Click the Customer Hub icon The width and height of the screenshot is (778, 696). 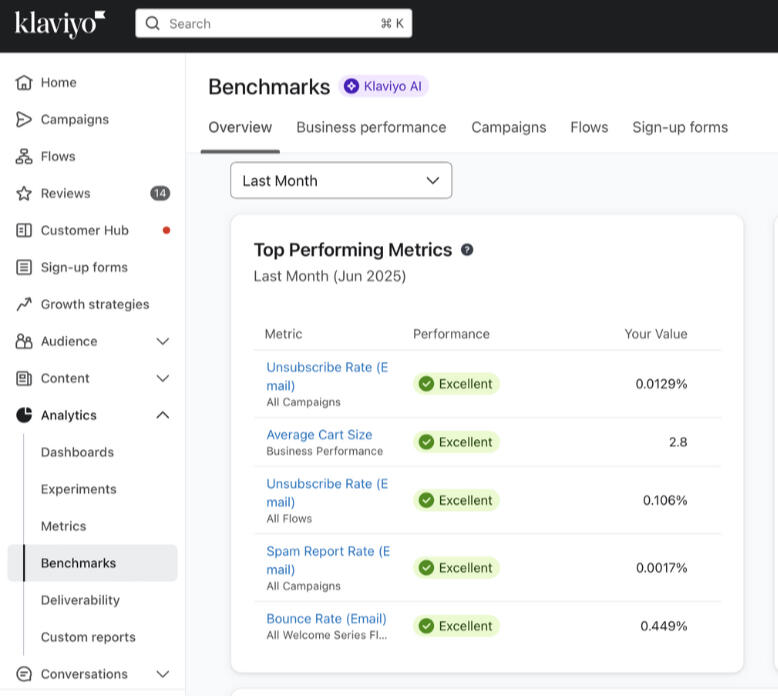coord(24,231)
